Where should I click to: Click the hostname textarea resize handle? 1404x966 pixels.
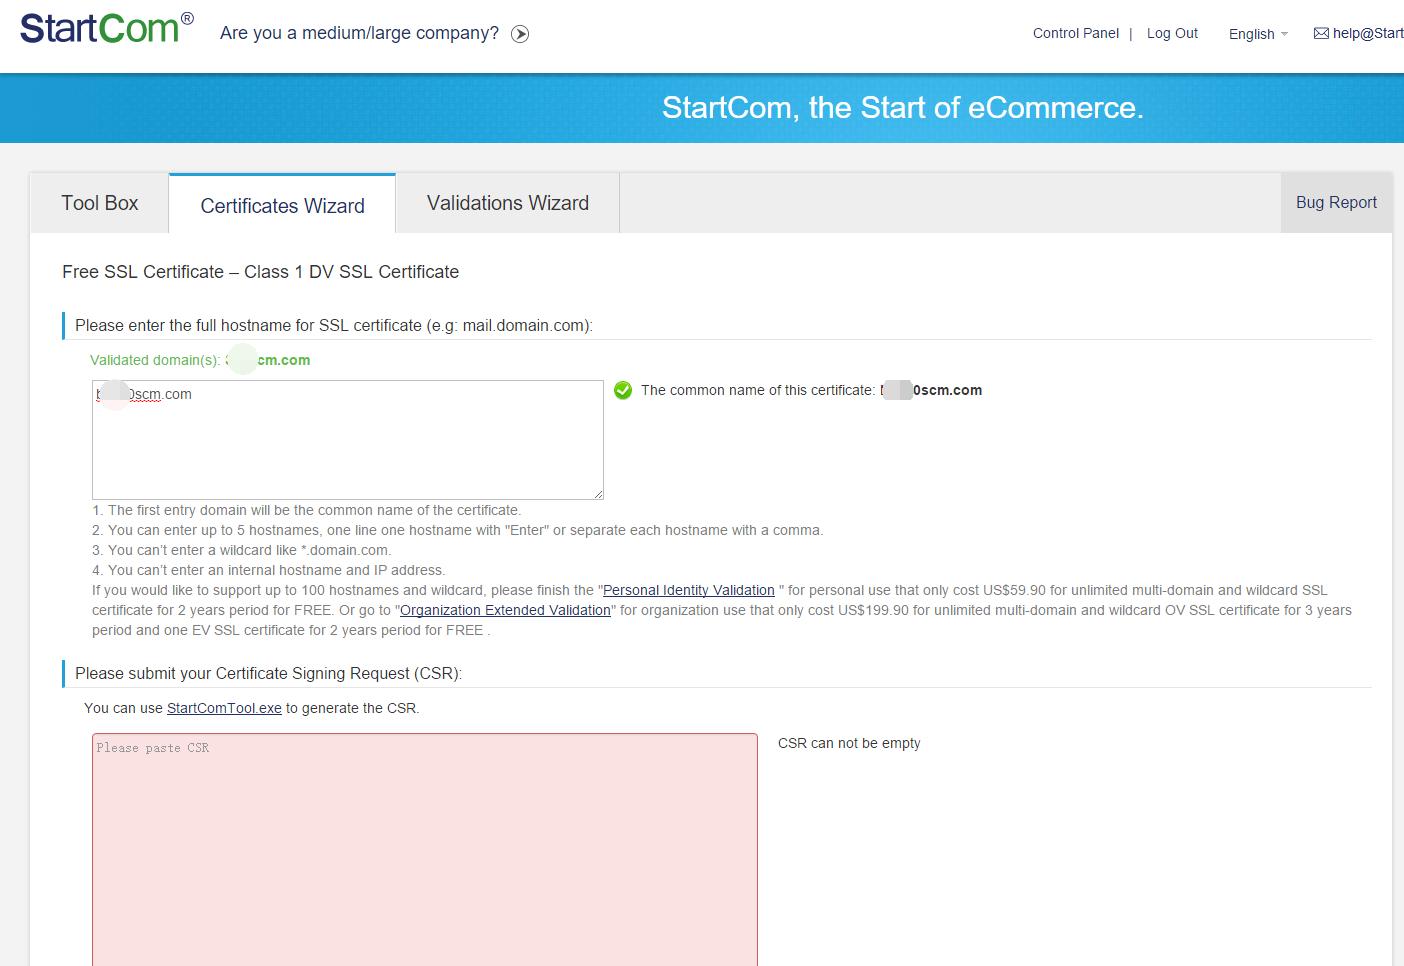[x=598, y=494]
